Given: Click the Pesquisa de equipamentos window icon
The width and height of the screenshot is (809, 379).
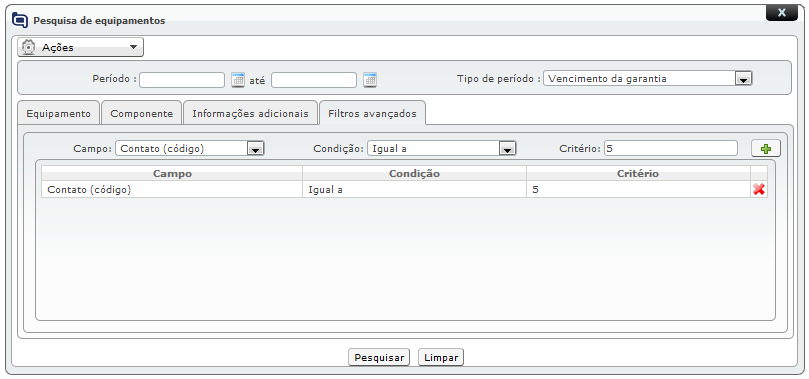Looking at the screenshot, I should (20, 21).
